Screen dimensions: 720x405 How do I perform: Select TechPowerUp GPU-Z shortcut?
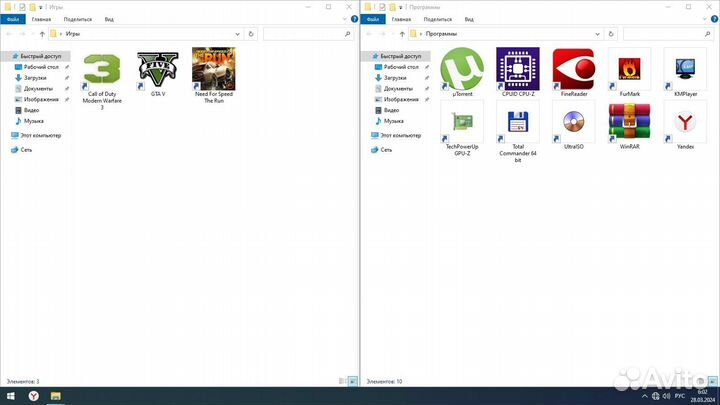tap(462, 128)
